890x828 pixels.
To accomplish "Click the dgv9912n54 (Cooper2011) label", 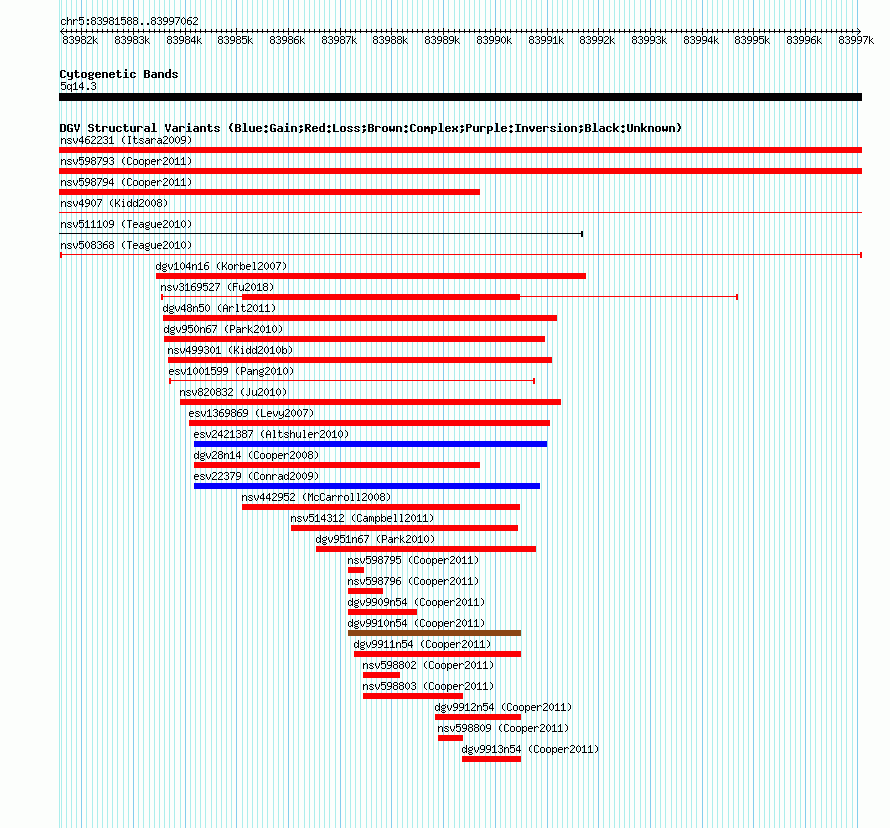I will click(x=503, y=707).
